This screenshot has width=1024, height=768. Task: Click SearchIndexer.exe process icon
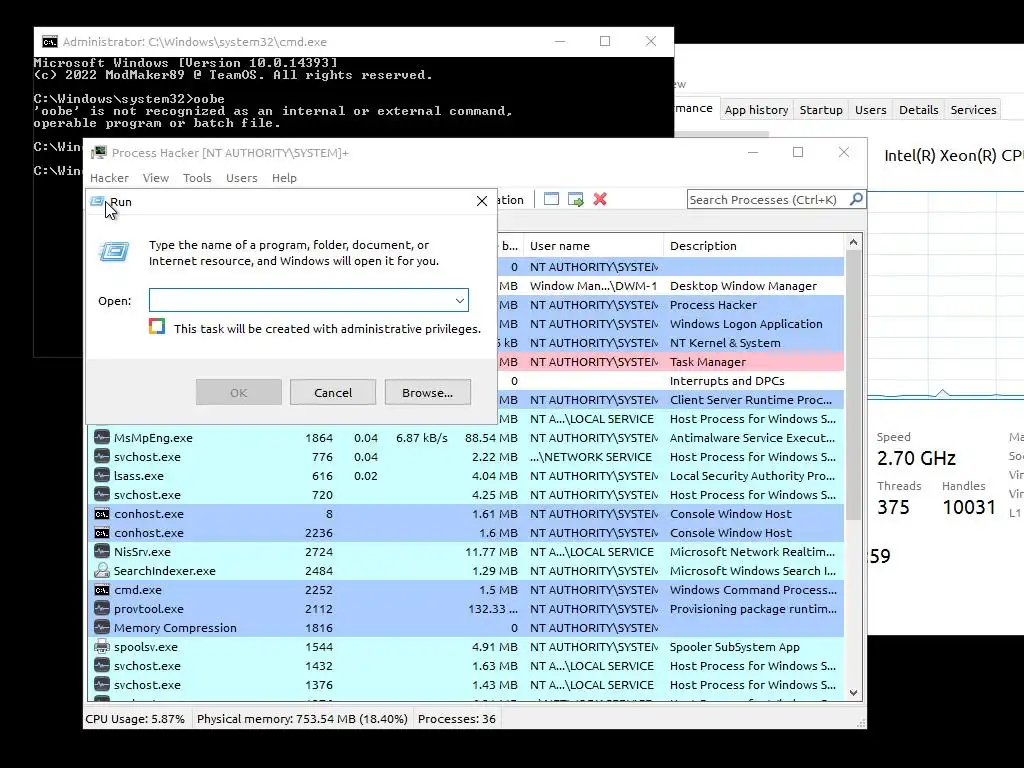[x=101, y=570]
